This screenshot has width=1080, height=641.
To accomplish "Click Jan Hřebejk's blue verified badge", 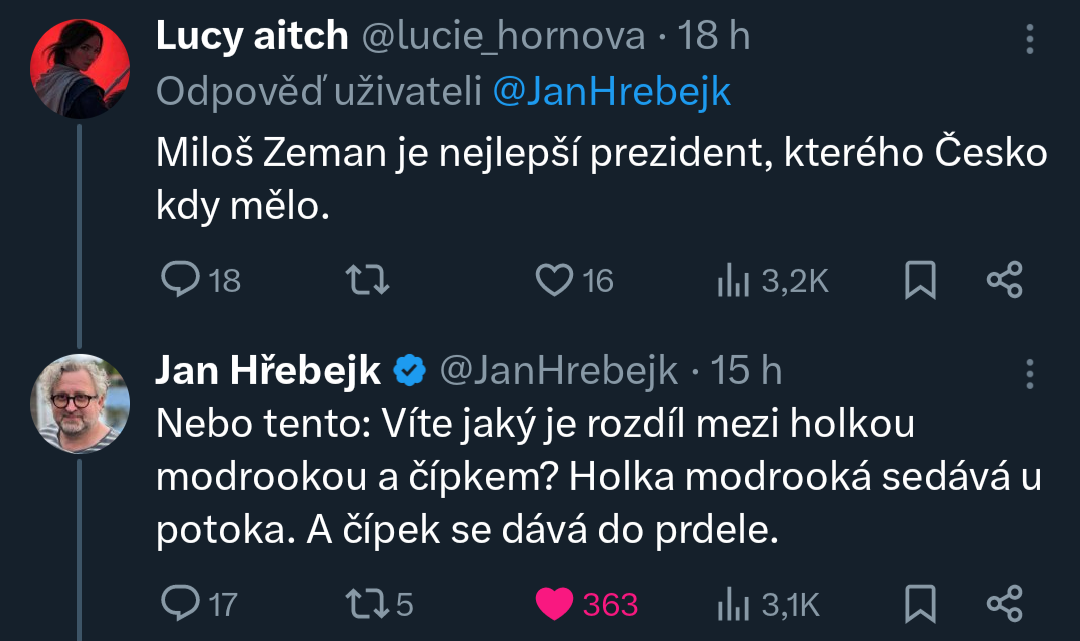I will [408, 371].
